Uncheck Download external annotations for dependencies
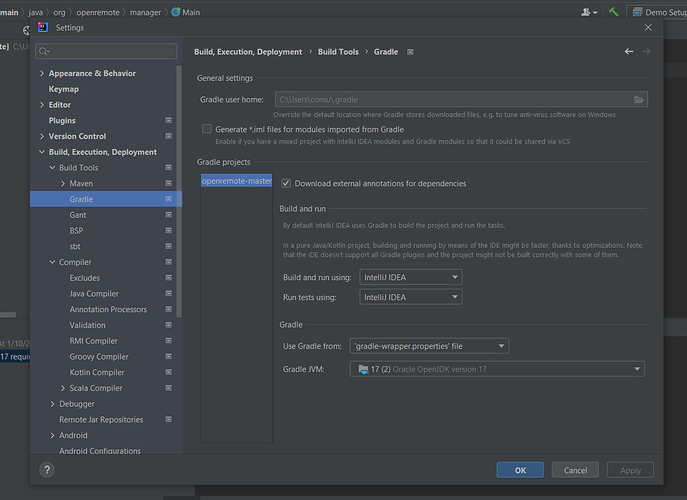687x500 pixels. [287, 183]
